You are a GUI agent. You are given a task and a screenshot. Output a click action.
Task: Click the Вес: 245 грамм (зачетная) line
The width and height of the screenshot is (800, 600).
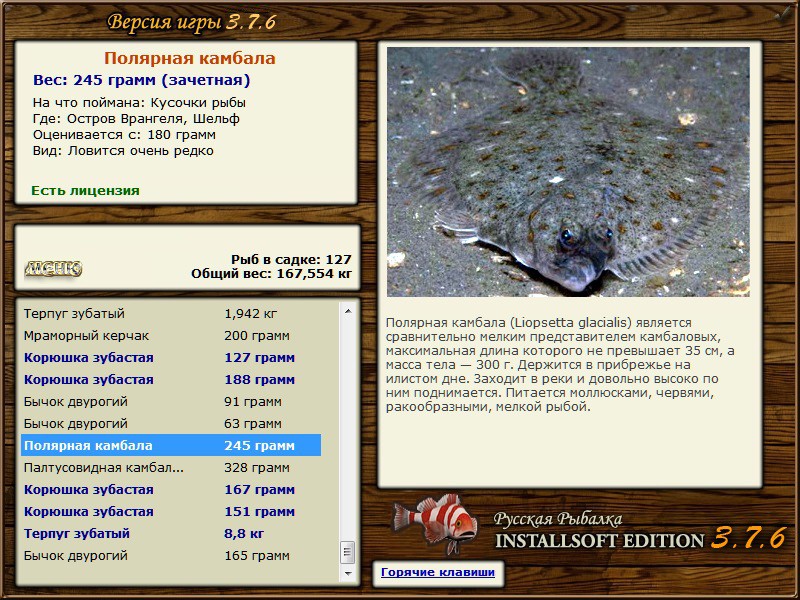141,80
